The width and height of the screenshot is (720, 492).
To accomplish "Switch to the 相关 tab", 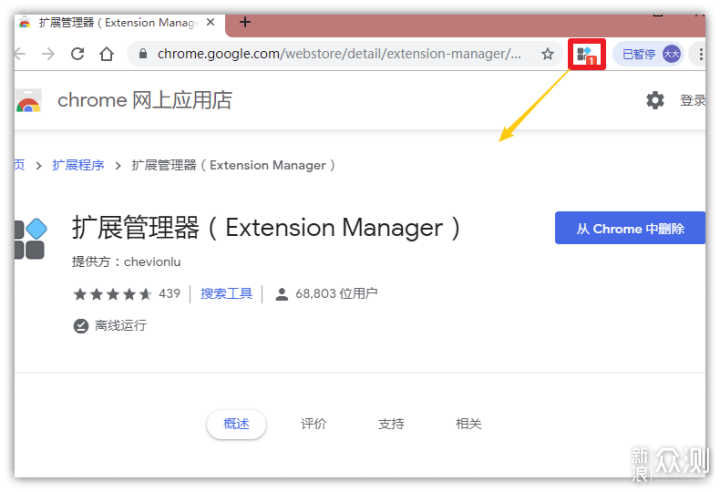I will tap(468, 424).
